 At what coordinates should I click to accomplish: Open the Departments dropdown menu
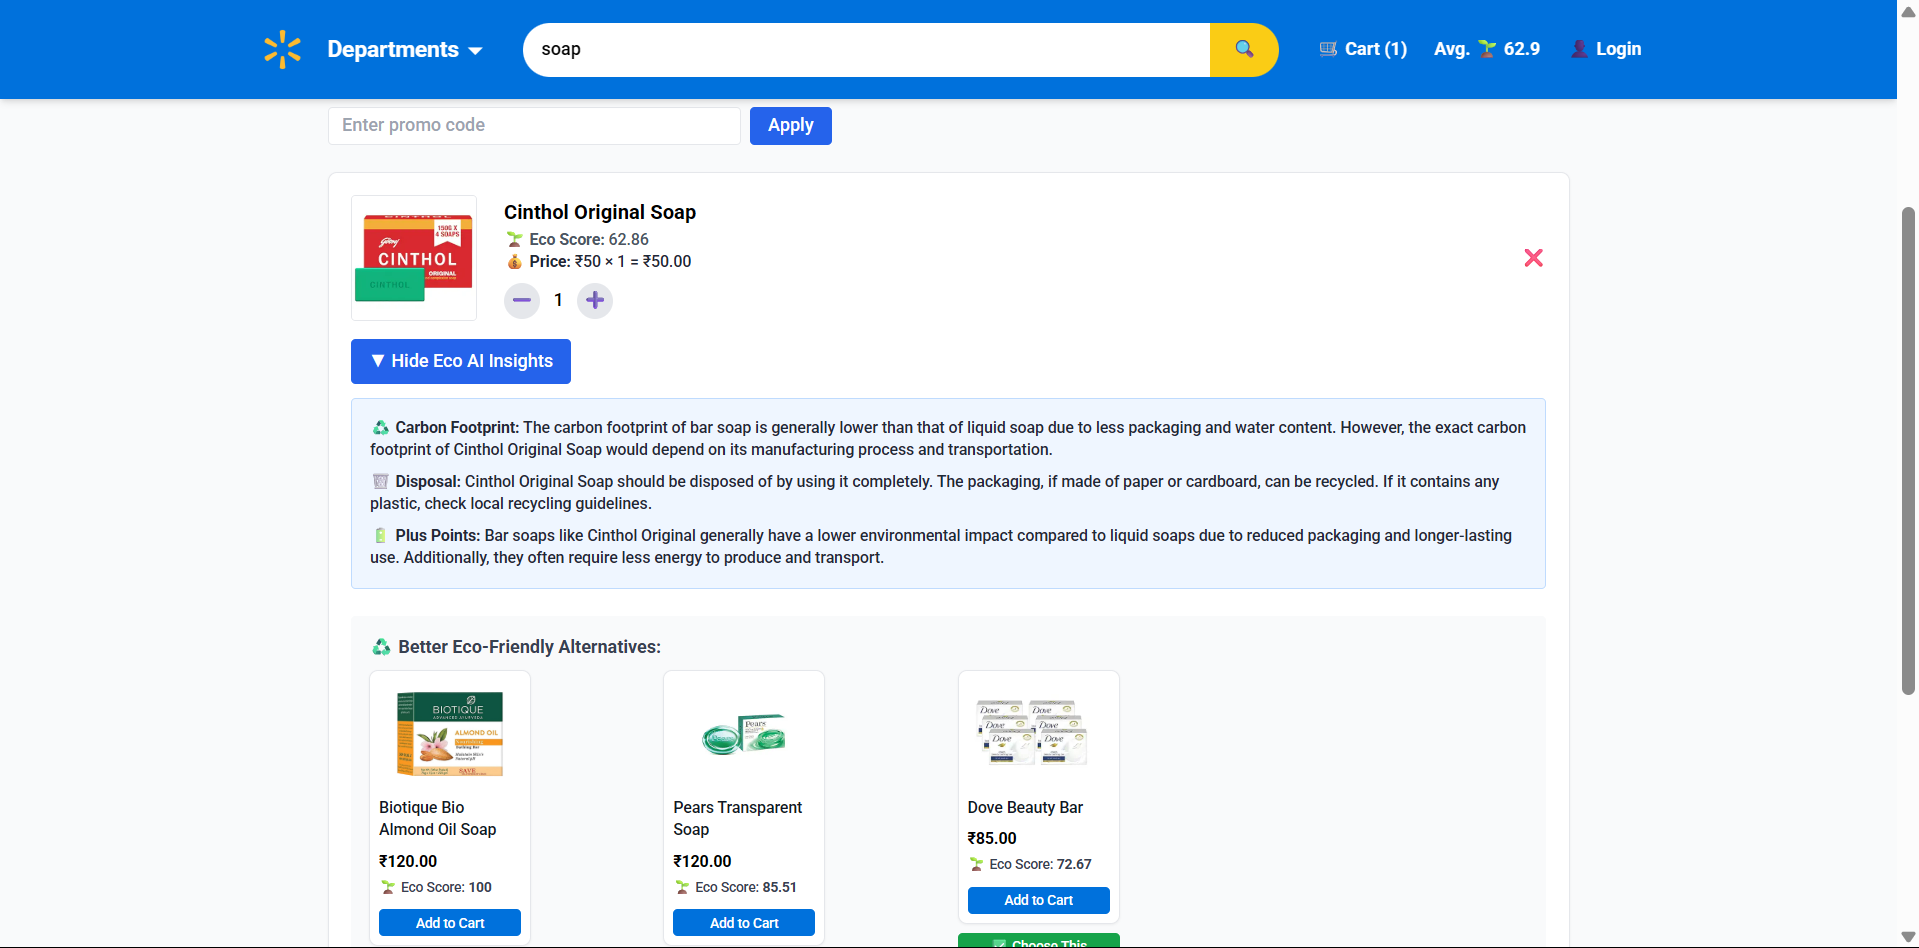pyautogui.click(x=405, y=49)
